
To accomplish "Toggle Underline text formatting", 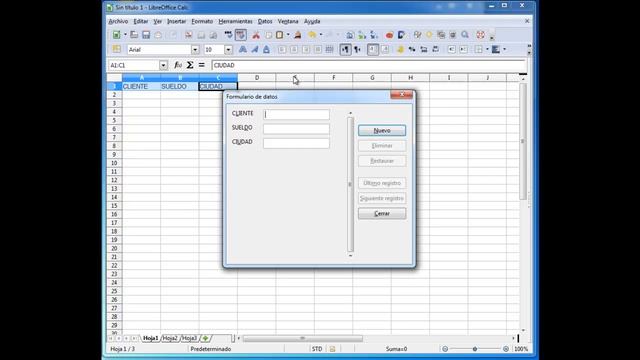I will pos(267,49).
